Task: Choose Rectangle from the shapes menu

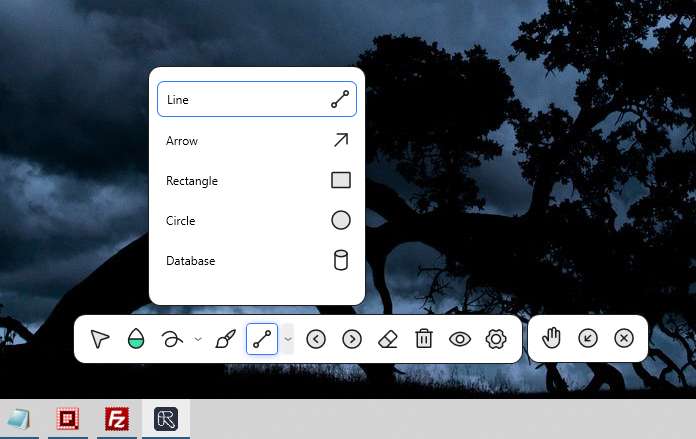Action: [x=257, y=181]
